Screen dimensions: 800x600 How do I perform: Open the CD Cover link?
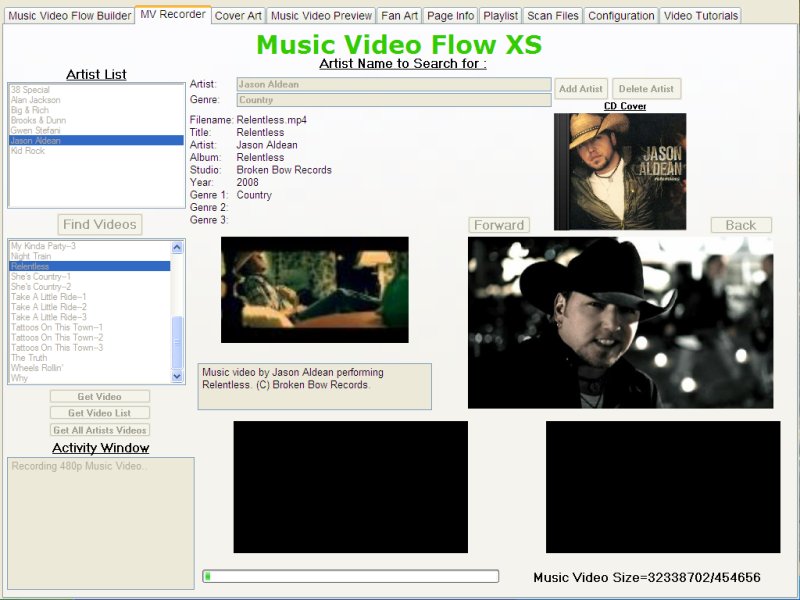624,106
